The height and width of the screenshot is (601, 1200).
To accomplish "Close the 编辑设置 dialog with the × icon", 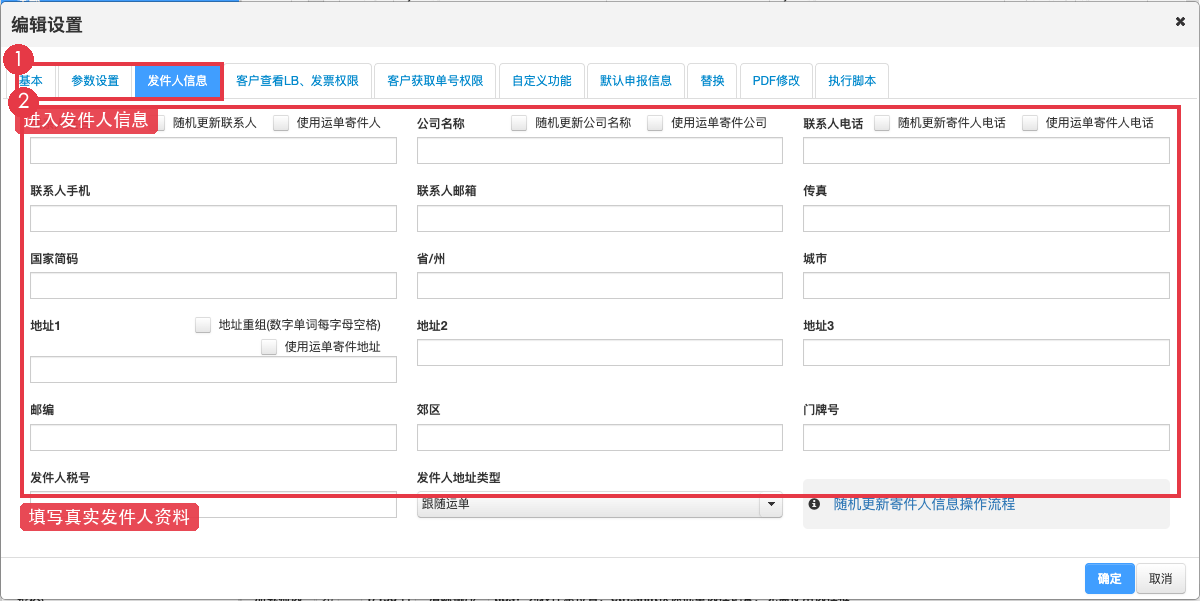I will [x=1180, y=21].
